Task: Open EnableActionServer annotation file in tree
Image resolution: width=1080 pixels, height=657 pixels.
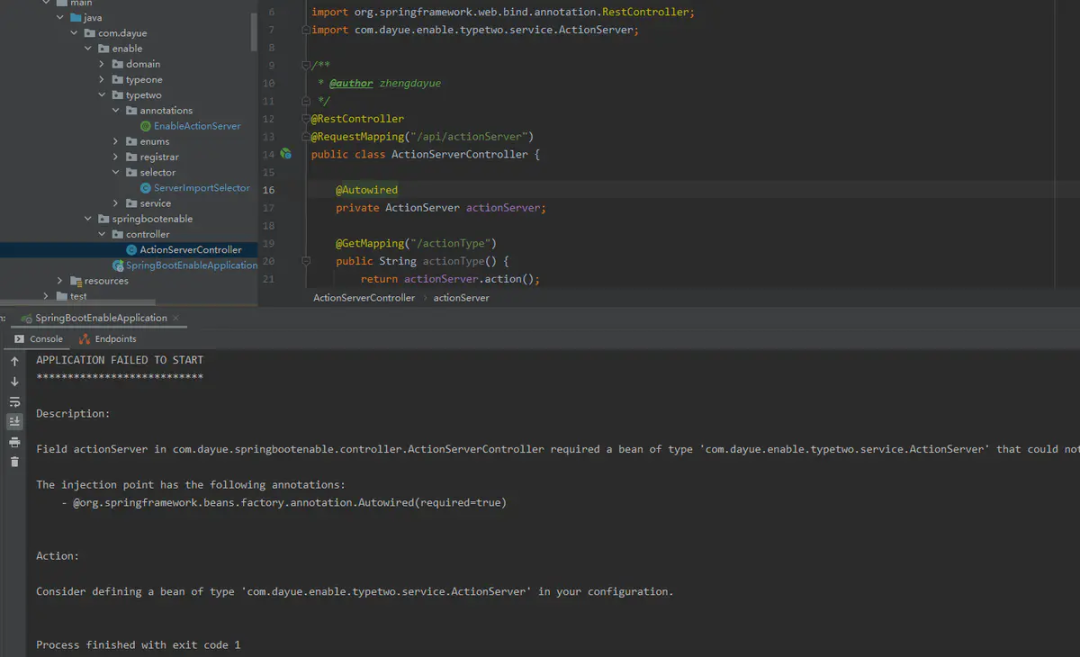Action: [x=196, y=126]
